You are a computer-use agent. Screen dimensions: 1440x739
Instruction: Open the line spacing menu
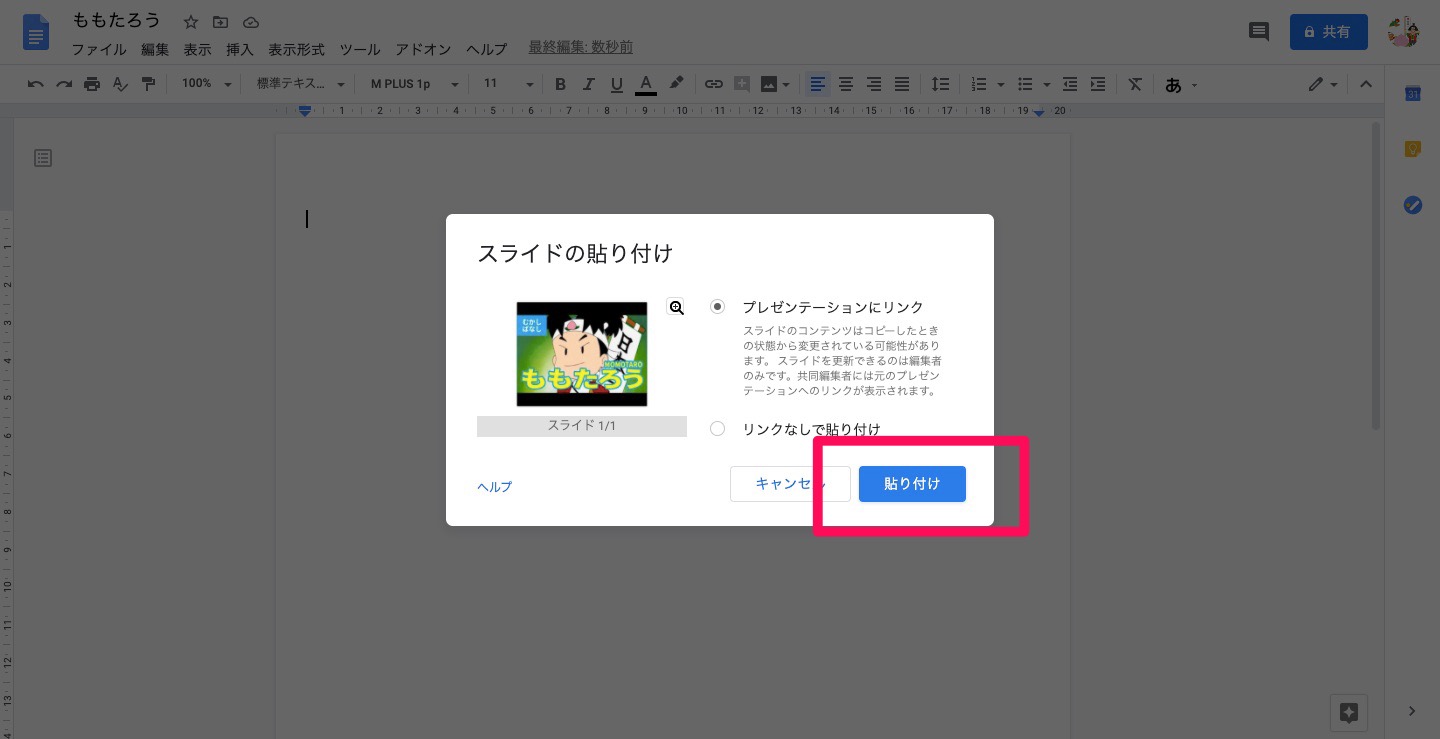(940, 84)
